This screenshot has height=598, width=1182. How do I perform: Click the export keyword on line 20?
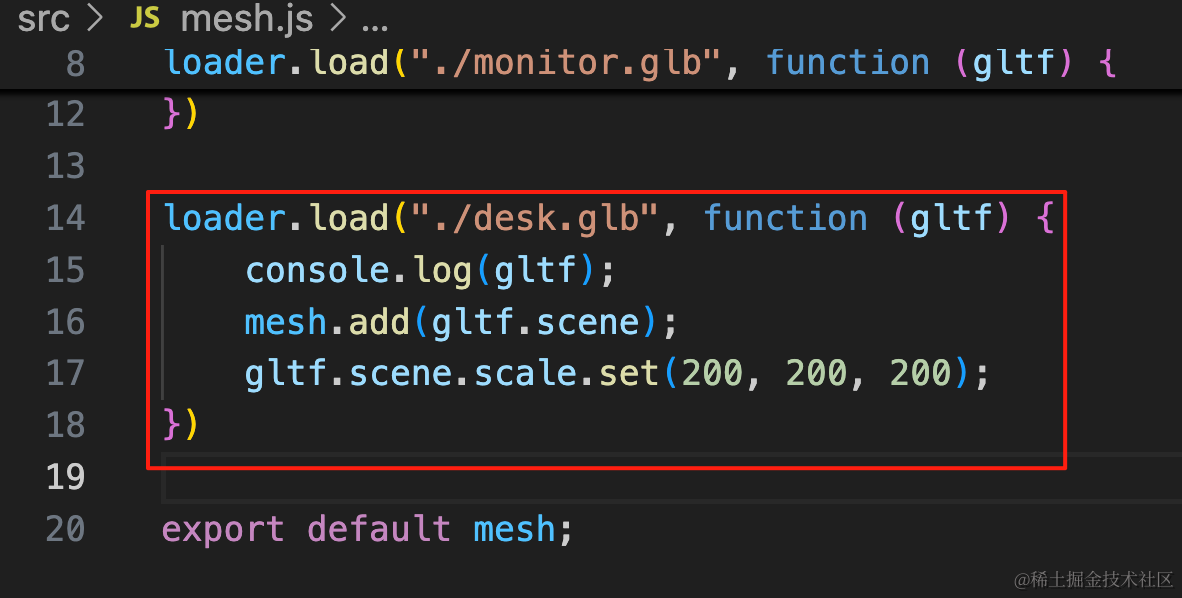pyautogui.click(x=223, y=529)
